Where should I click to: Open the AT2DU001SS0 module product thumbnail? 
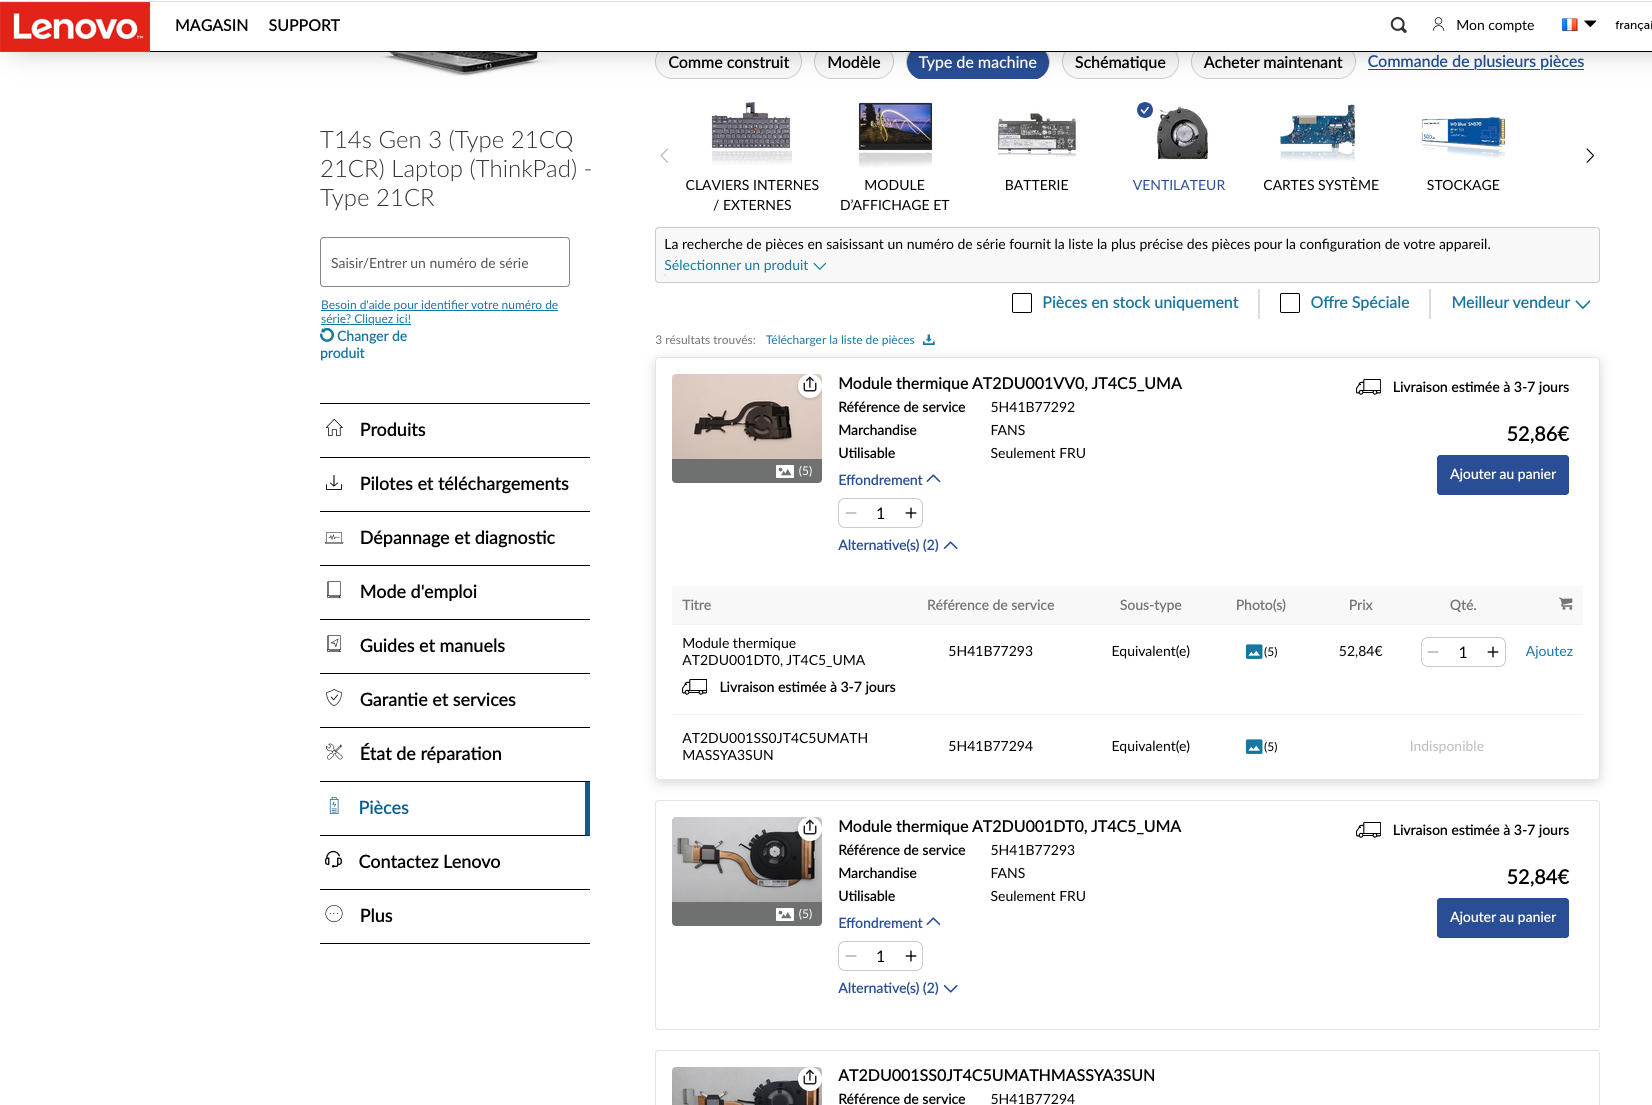pyautogui.click(x=747, y=1086)
